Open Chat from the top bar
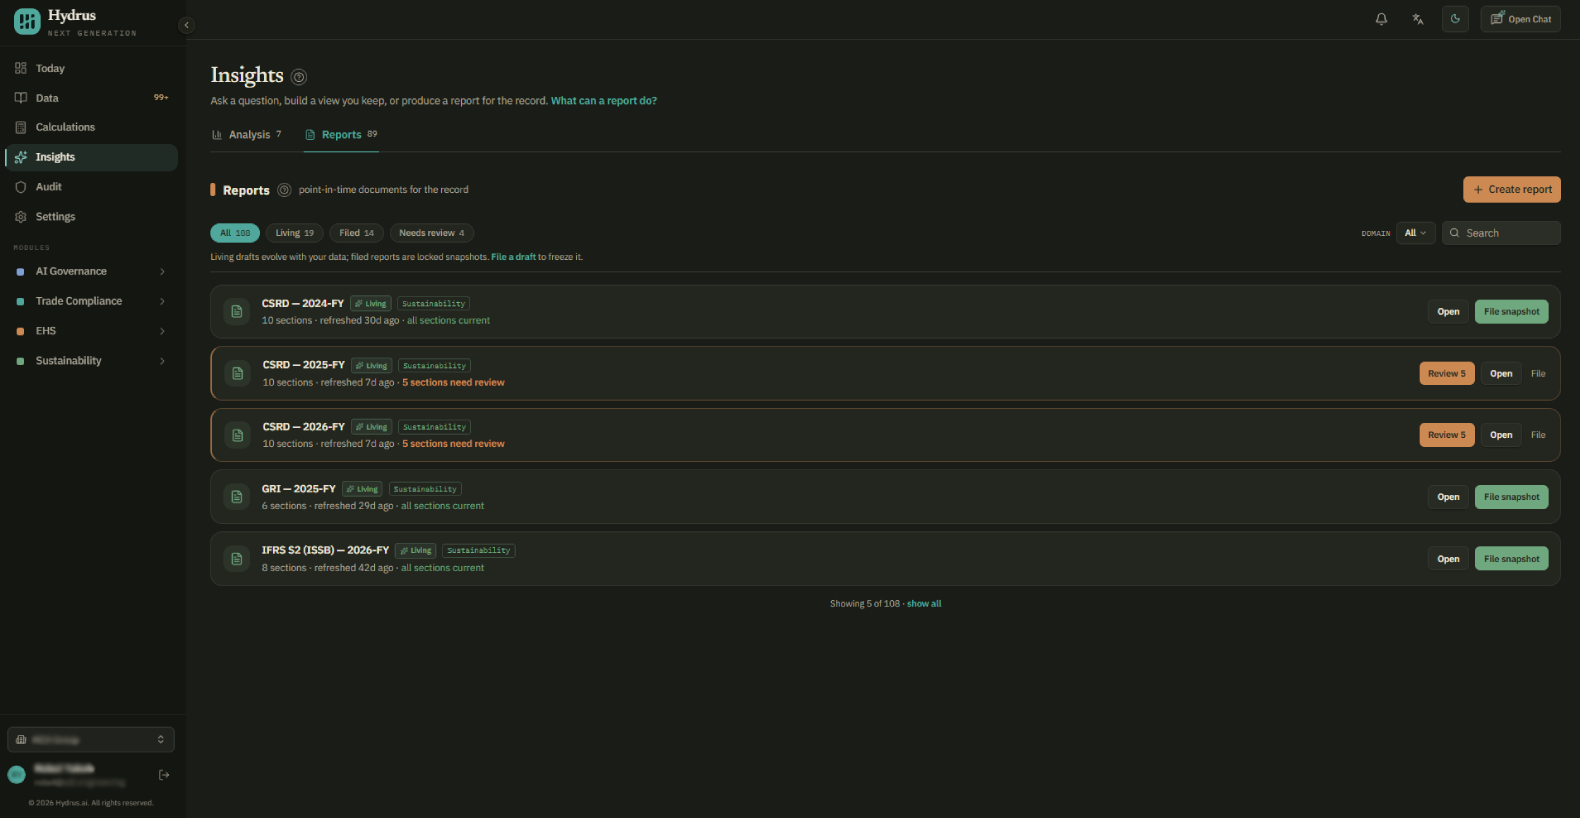This screenshot has width=1580, height=818. (1520, 19)
